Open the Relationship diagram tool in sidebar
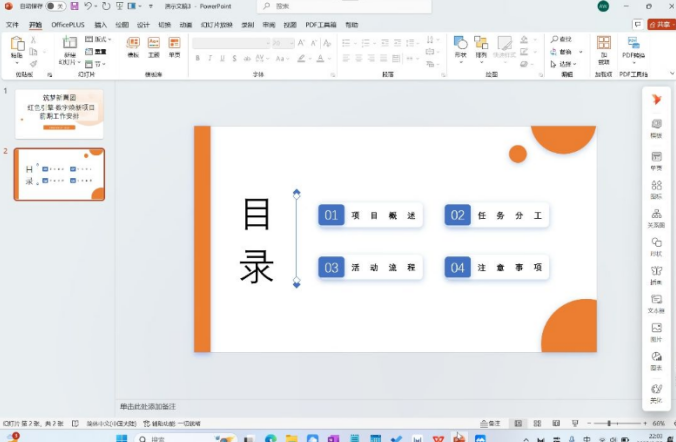The height and width of the screenshot is (442, 676). coord(656,216)
